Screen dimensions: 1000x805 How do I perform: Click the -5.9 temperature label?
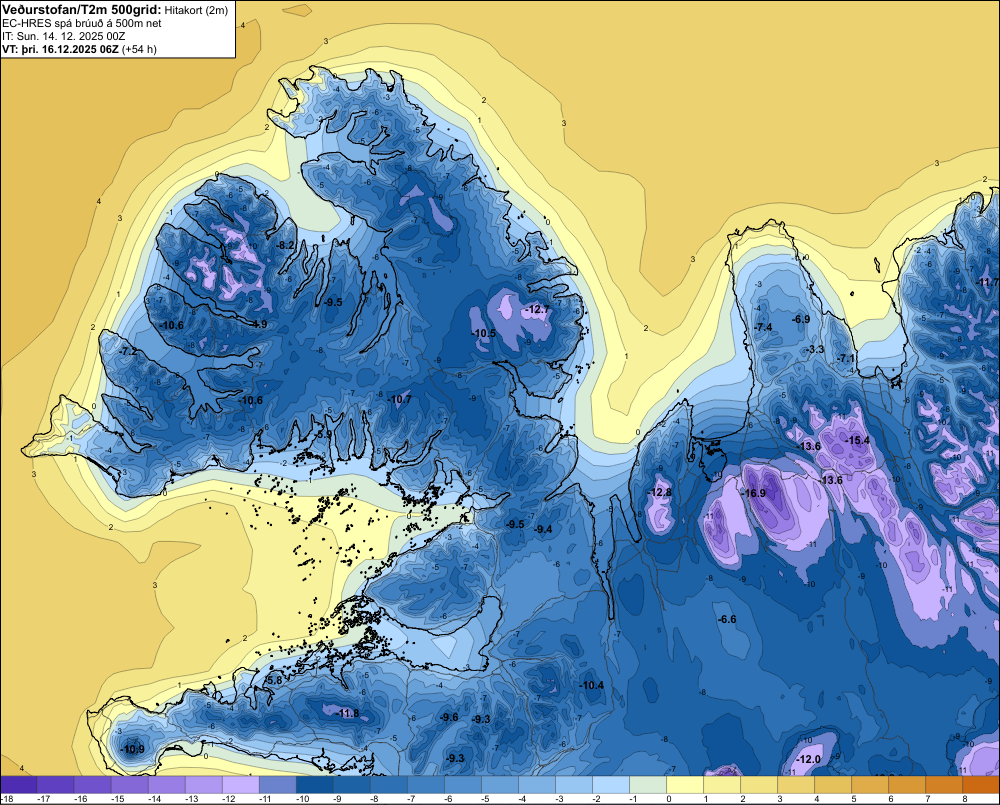323,434
